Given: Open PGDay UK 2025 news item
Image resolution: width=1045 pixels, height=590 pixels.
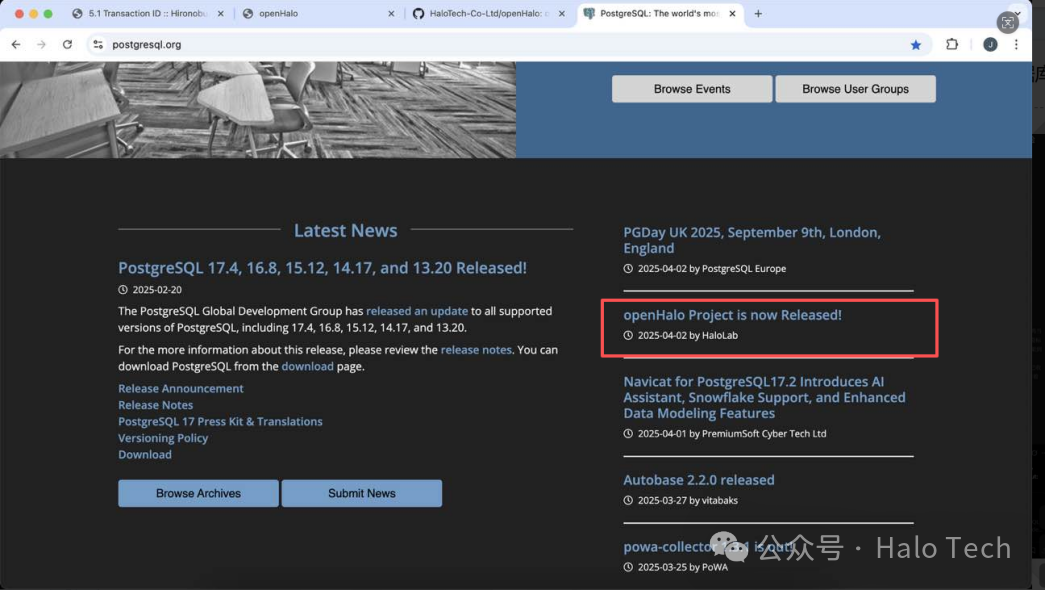Looking at the screenshot, I should (x=752, y=240).
